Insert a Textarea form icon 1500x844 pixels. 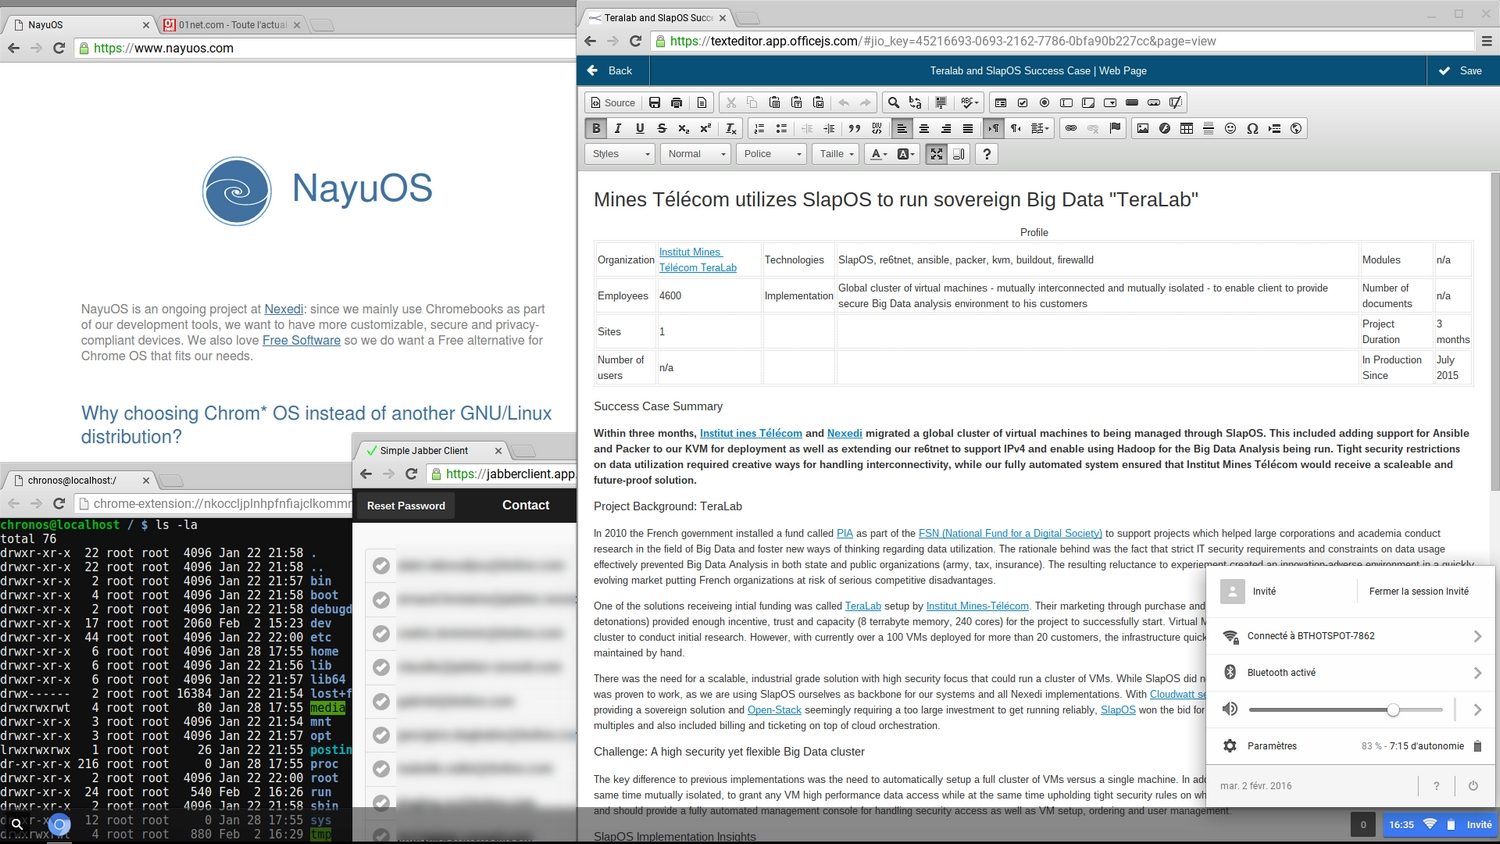click(x=1088, y=103)
